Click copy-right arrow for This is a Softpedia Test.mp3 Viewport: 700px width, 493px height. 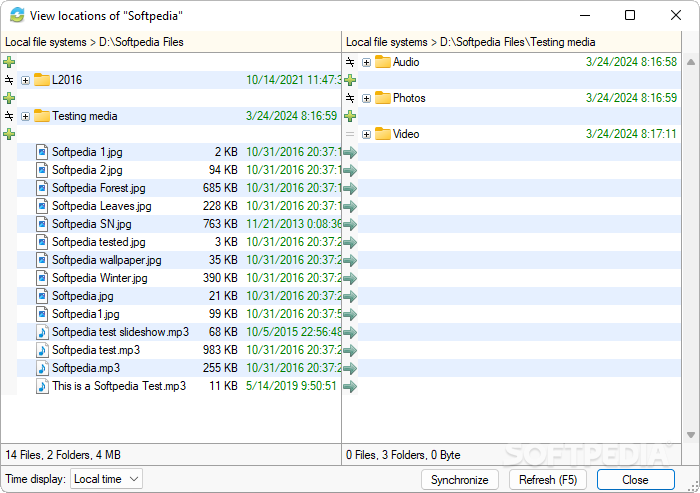[350, 386]
